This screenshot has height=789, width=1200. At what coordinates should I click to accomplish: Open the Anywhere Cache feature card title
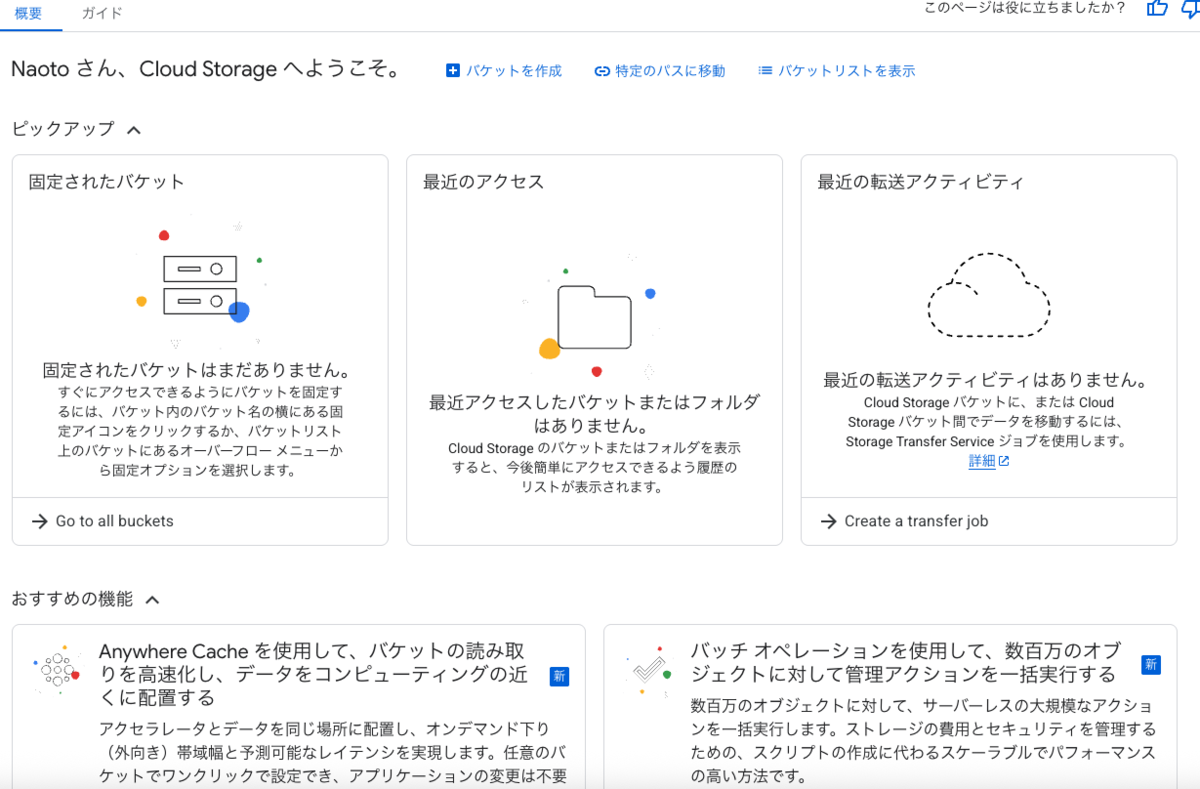(x=314, y=674)
